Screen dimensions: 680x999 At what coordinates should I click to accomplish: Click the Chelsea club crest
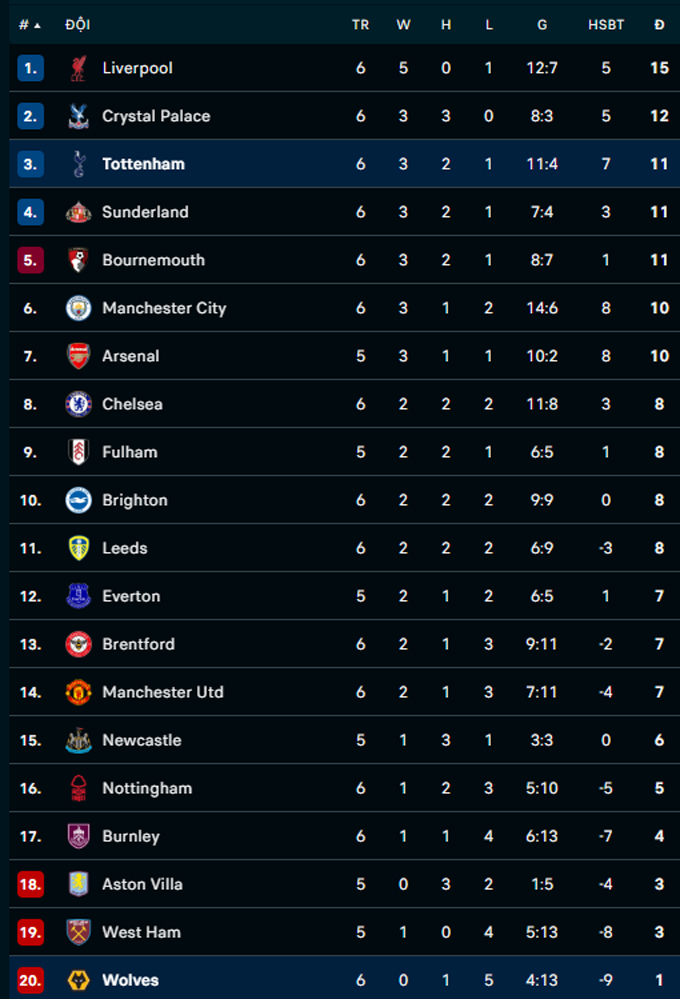coord(78,404)
